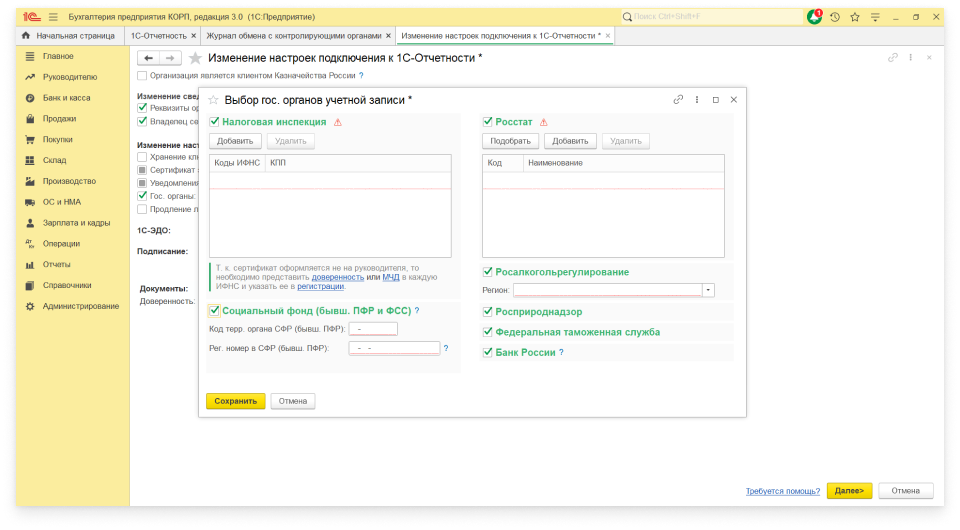Open the service menu lines icon in title bar
Screen dimensions: 960x530
pos(876,17)
